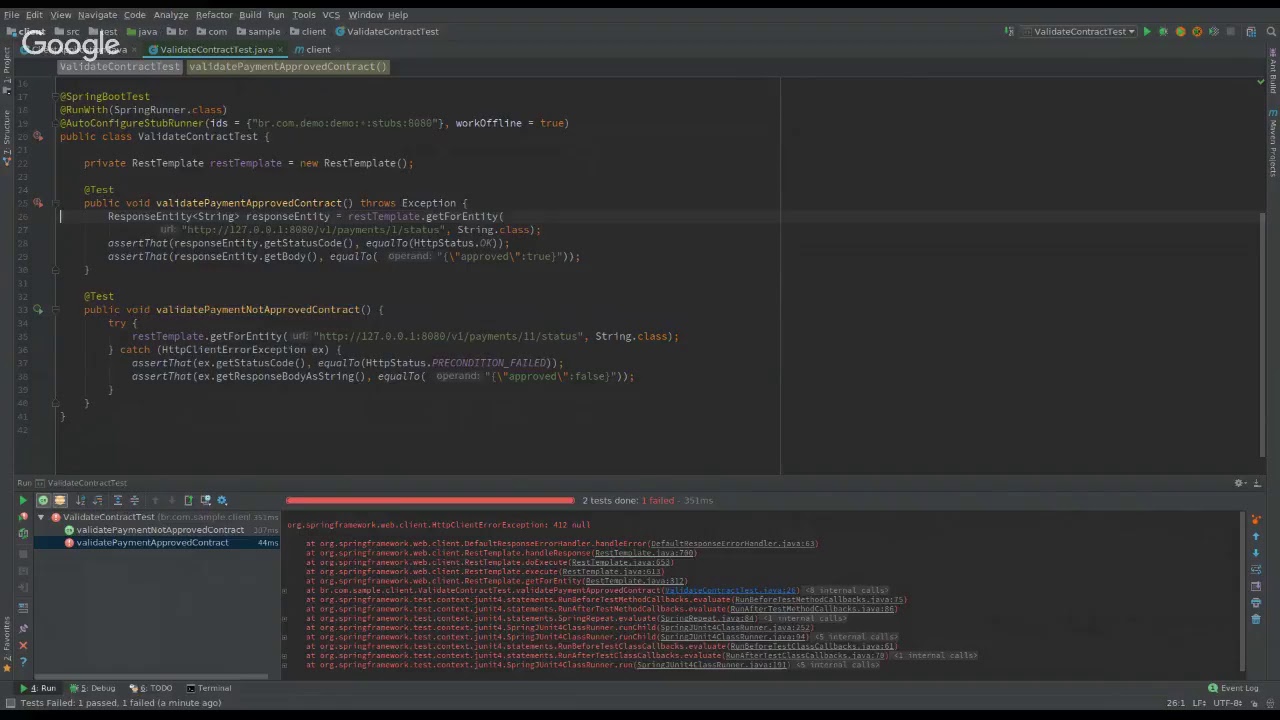The image size is (1280, 720).
Task: Click run gutter icon next to validatePaymentNotApprovedContract
Action: 38,310
